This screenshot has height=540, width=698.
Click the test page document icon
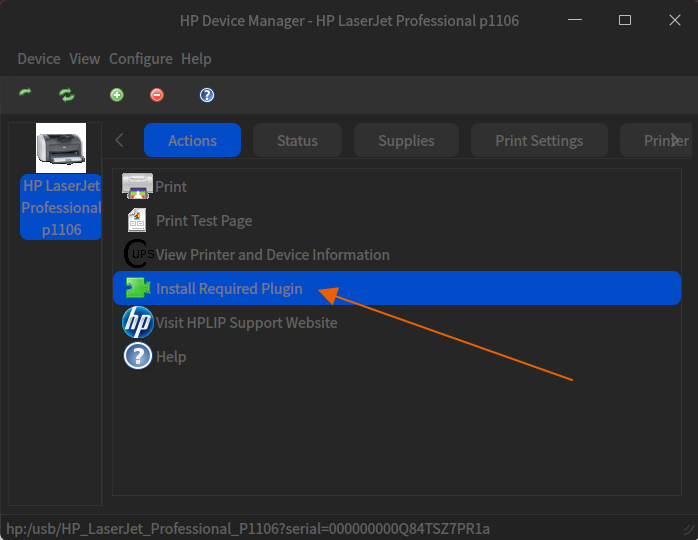137,220
